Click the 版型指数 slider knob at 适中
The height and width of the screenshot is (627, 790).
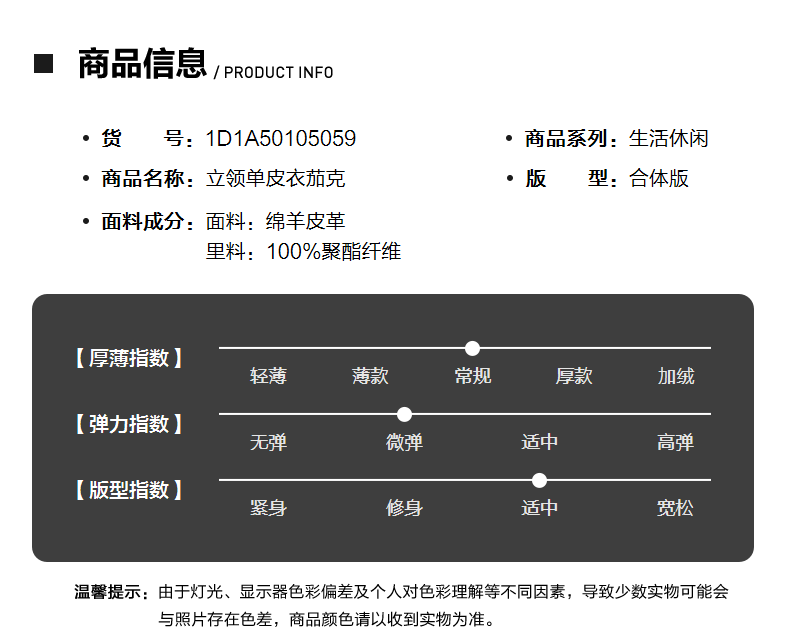(539, 480)
